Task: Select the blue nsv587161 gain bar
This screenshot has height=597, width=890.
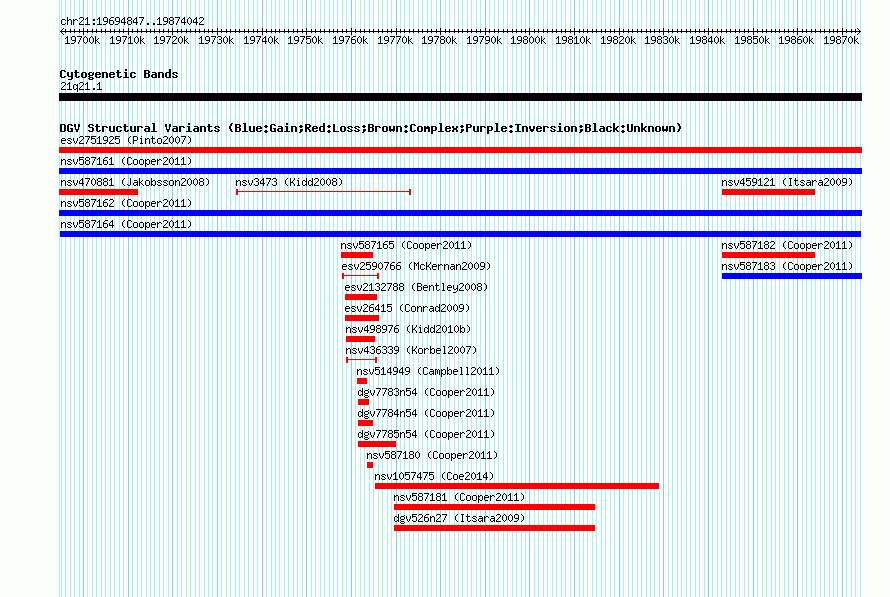Action: coord(460,171)
